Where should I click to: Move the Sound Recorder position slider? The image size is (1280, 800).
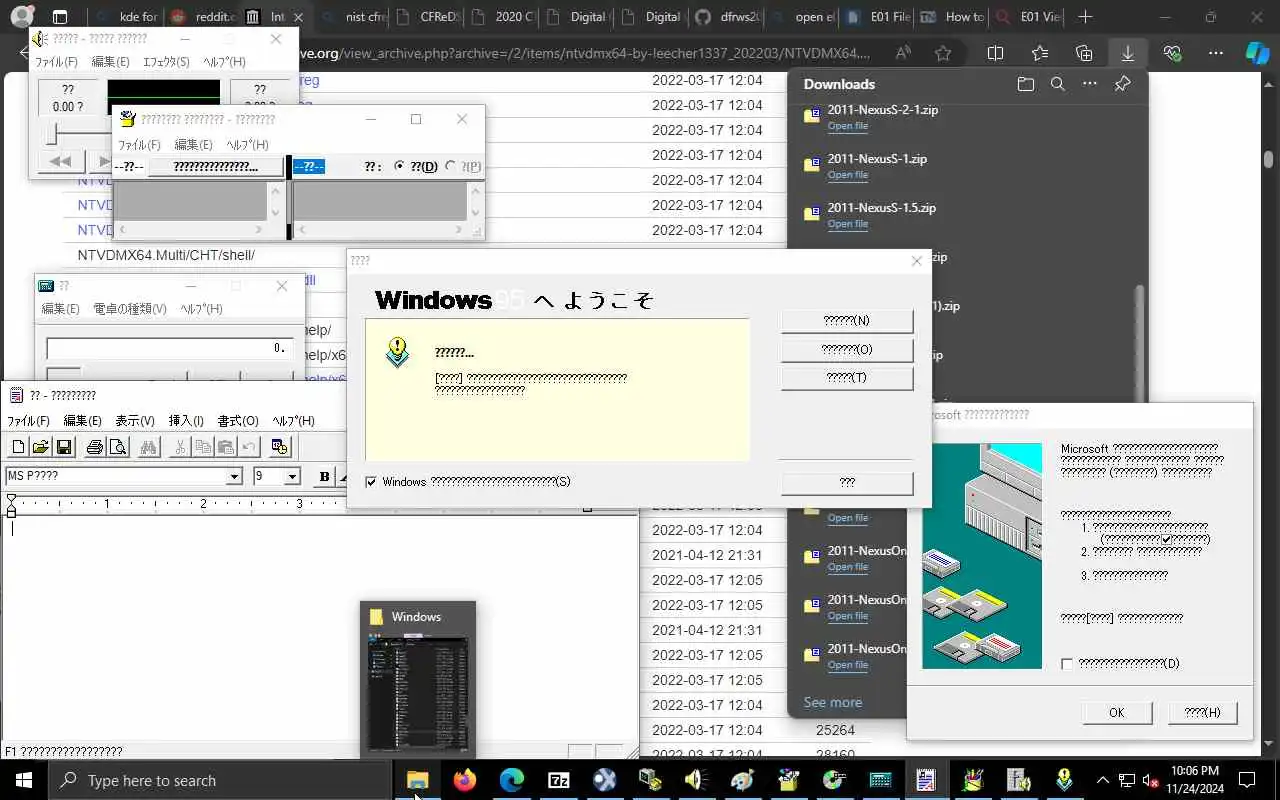51,133
